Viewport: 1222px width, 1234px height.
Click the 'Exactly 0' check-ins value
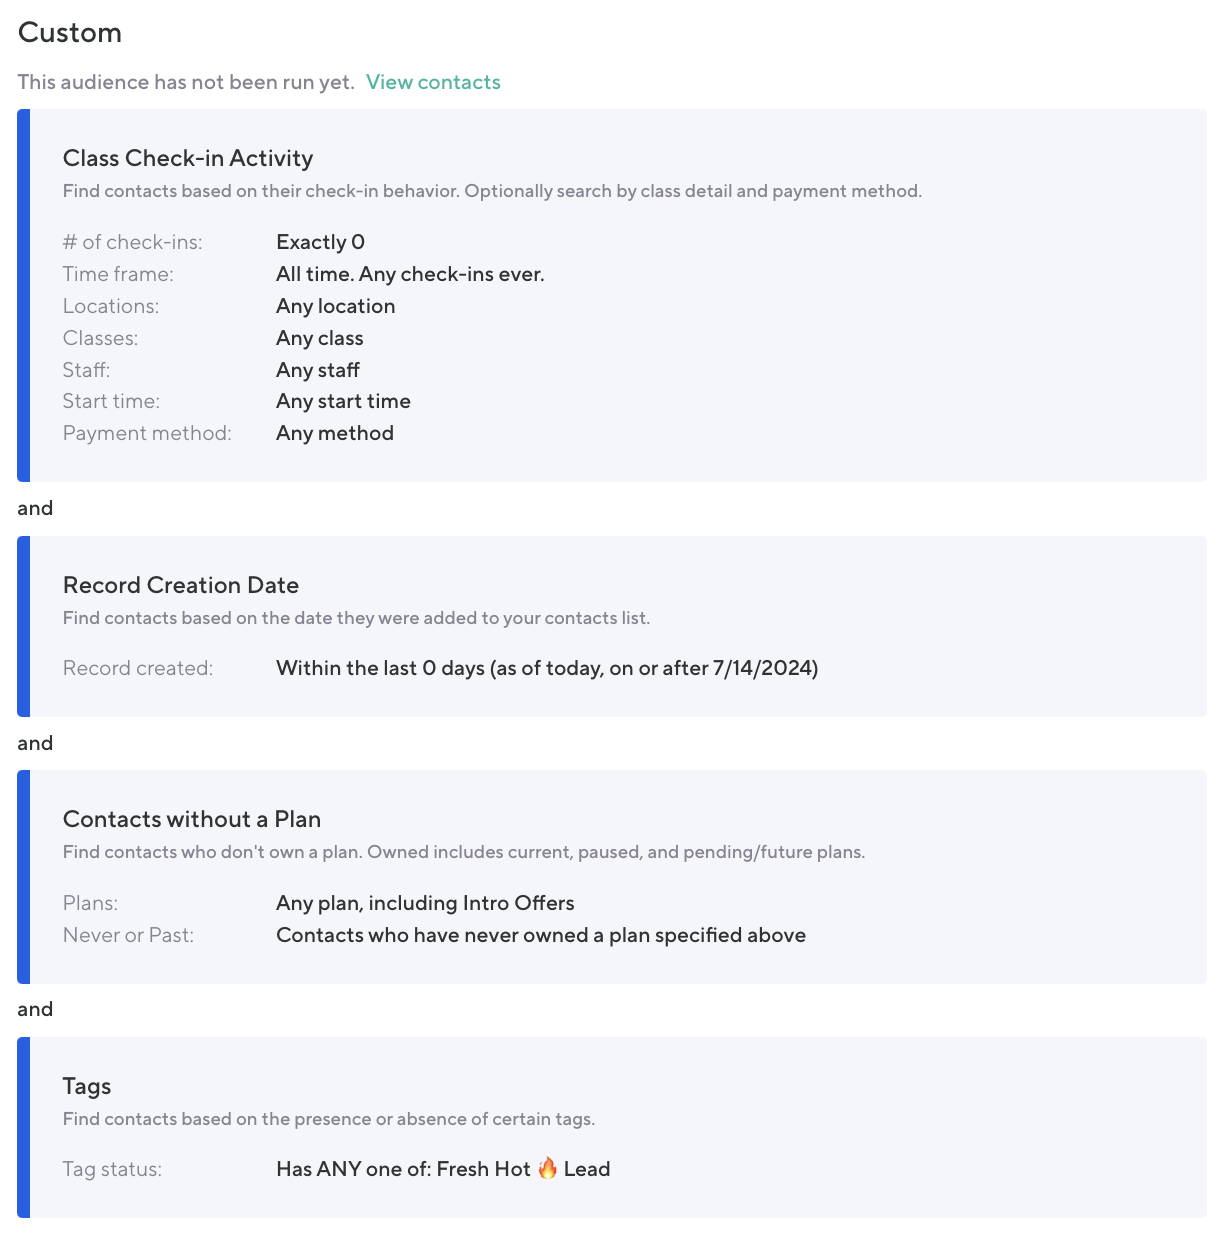pyautogui.click(x=320, y=242)
